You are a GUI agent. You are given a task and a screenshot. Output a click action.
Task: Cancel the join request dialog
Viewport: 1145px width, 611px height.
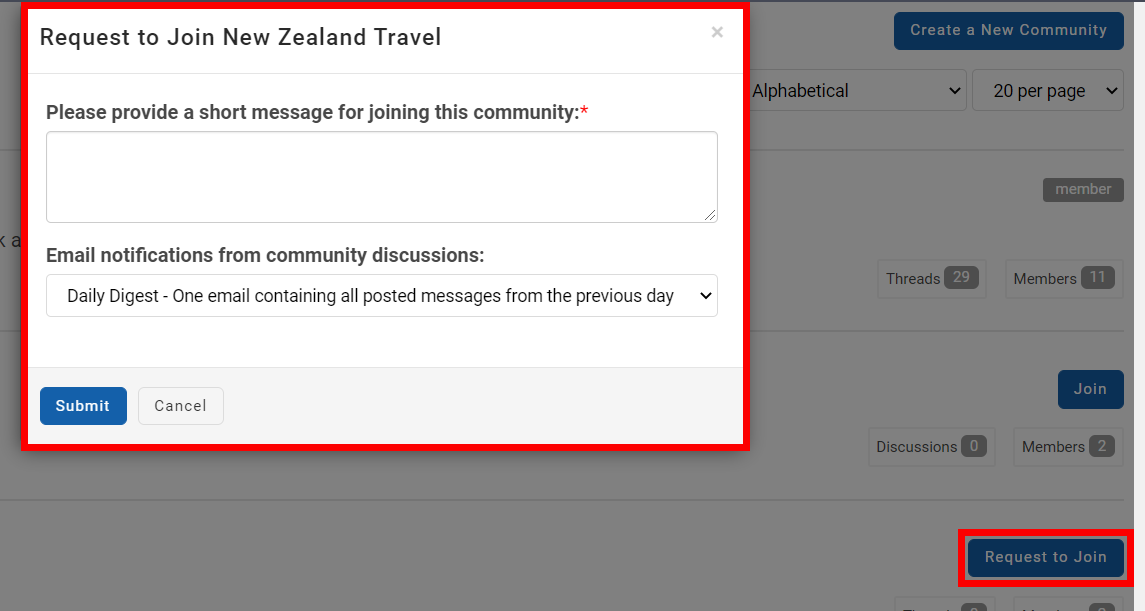click(x=180, y=406)
